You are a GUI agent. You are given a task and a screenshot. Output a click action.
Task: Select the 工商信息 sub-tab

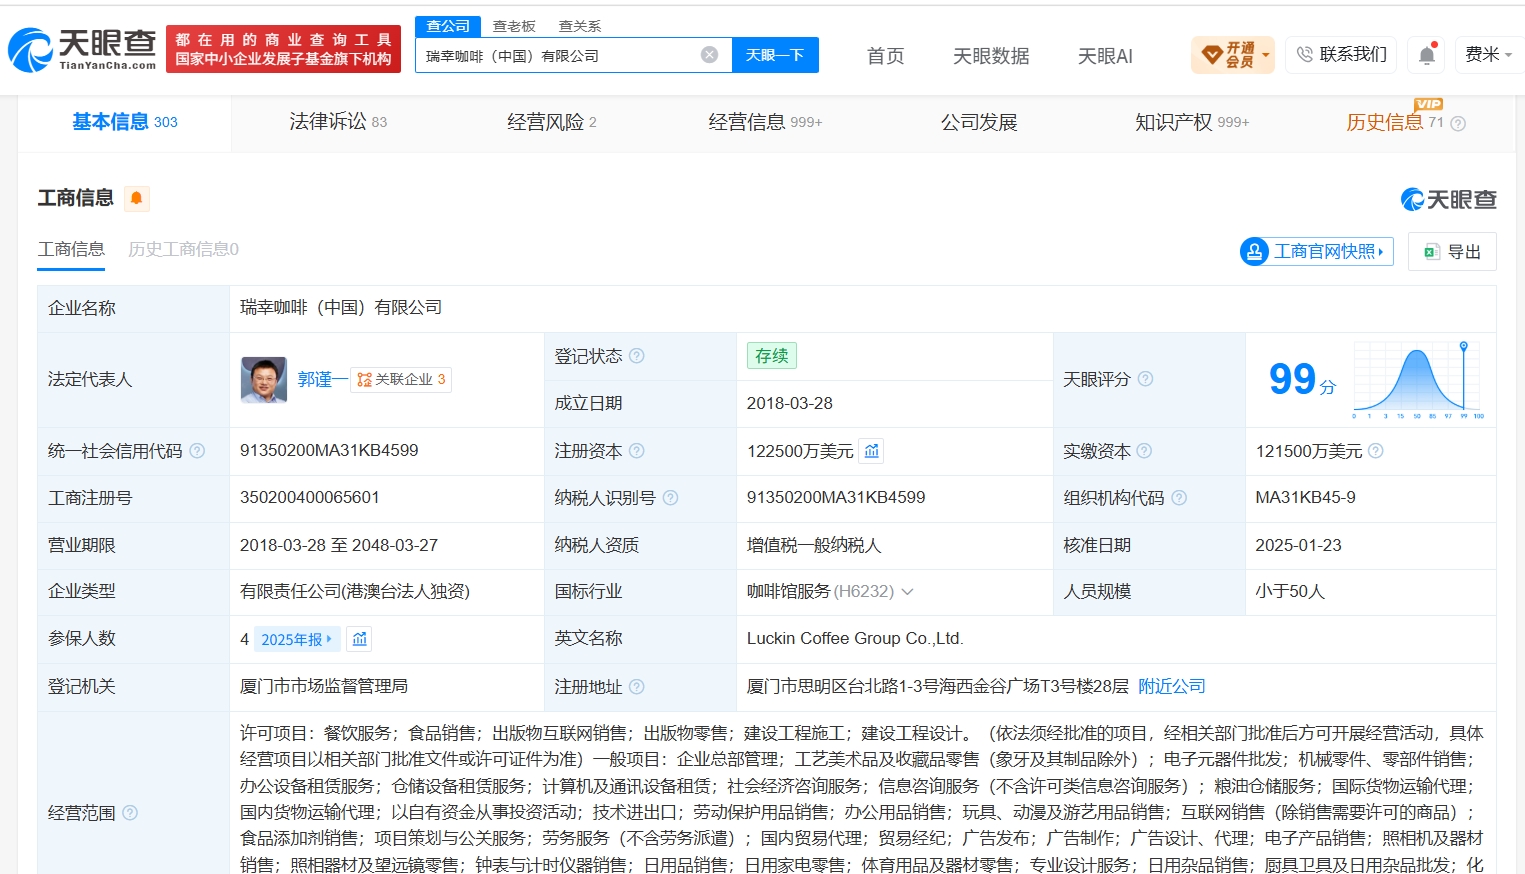click(71, 249)
